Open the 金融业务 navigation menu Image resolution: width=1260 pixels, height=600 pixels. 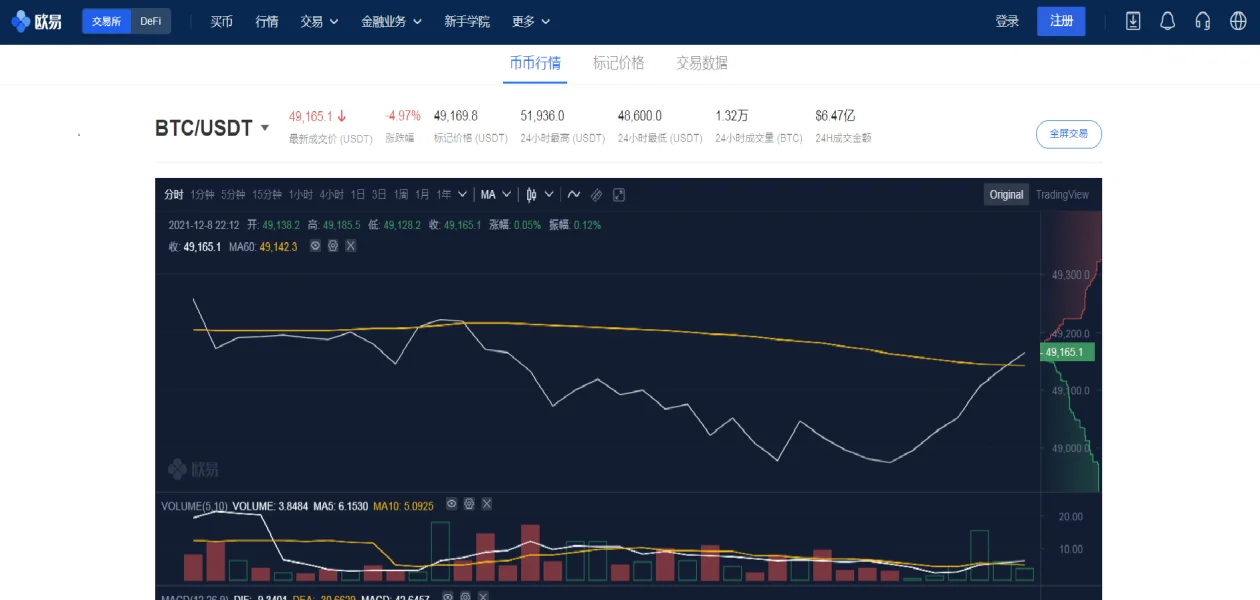pyautogui.click(x=391, y=21)
